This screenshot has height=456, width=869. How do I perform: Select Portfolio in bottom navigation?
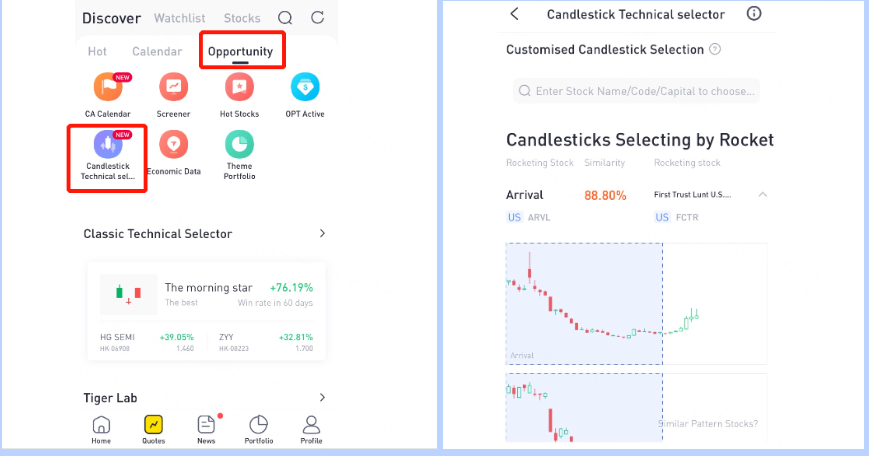[259, 430]
